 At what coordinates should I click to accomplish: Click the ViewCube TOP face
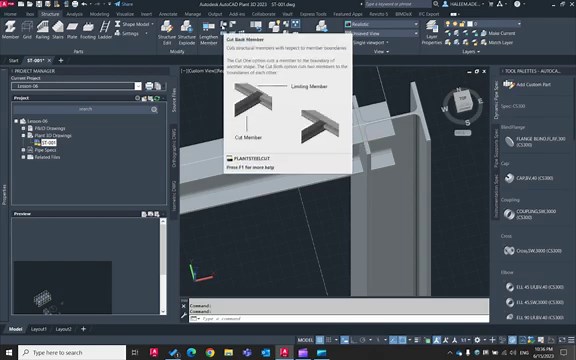[462, 98]
